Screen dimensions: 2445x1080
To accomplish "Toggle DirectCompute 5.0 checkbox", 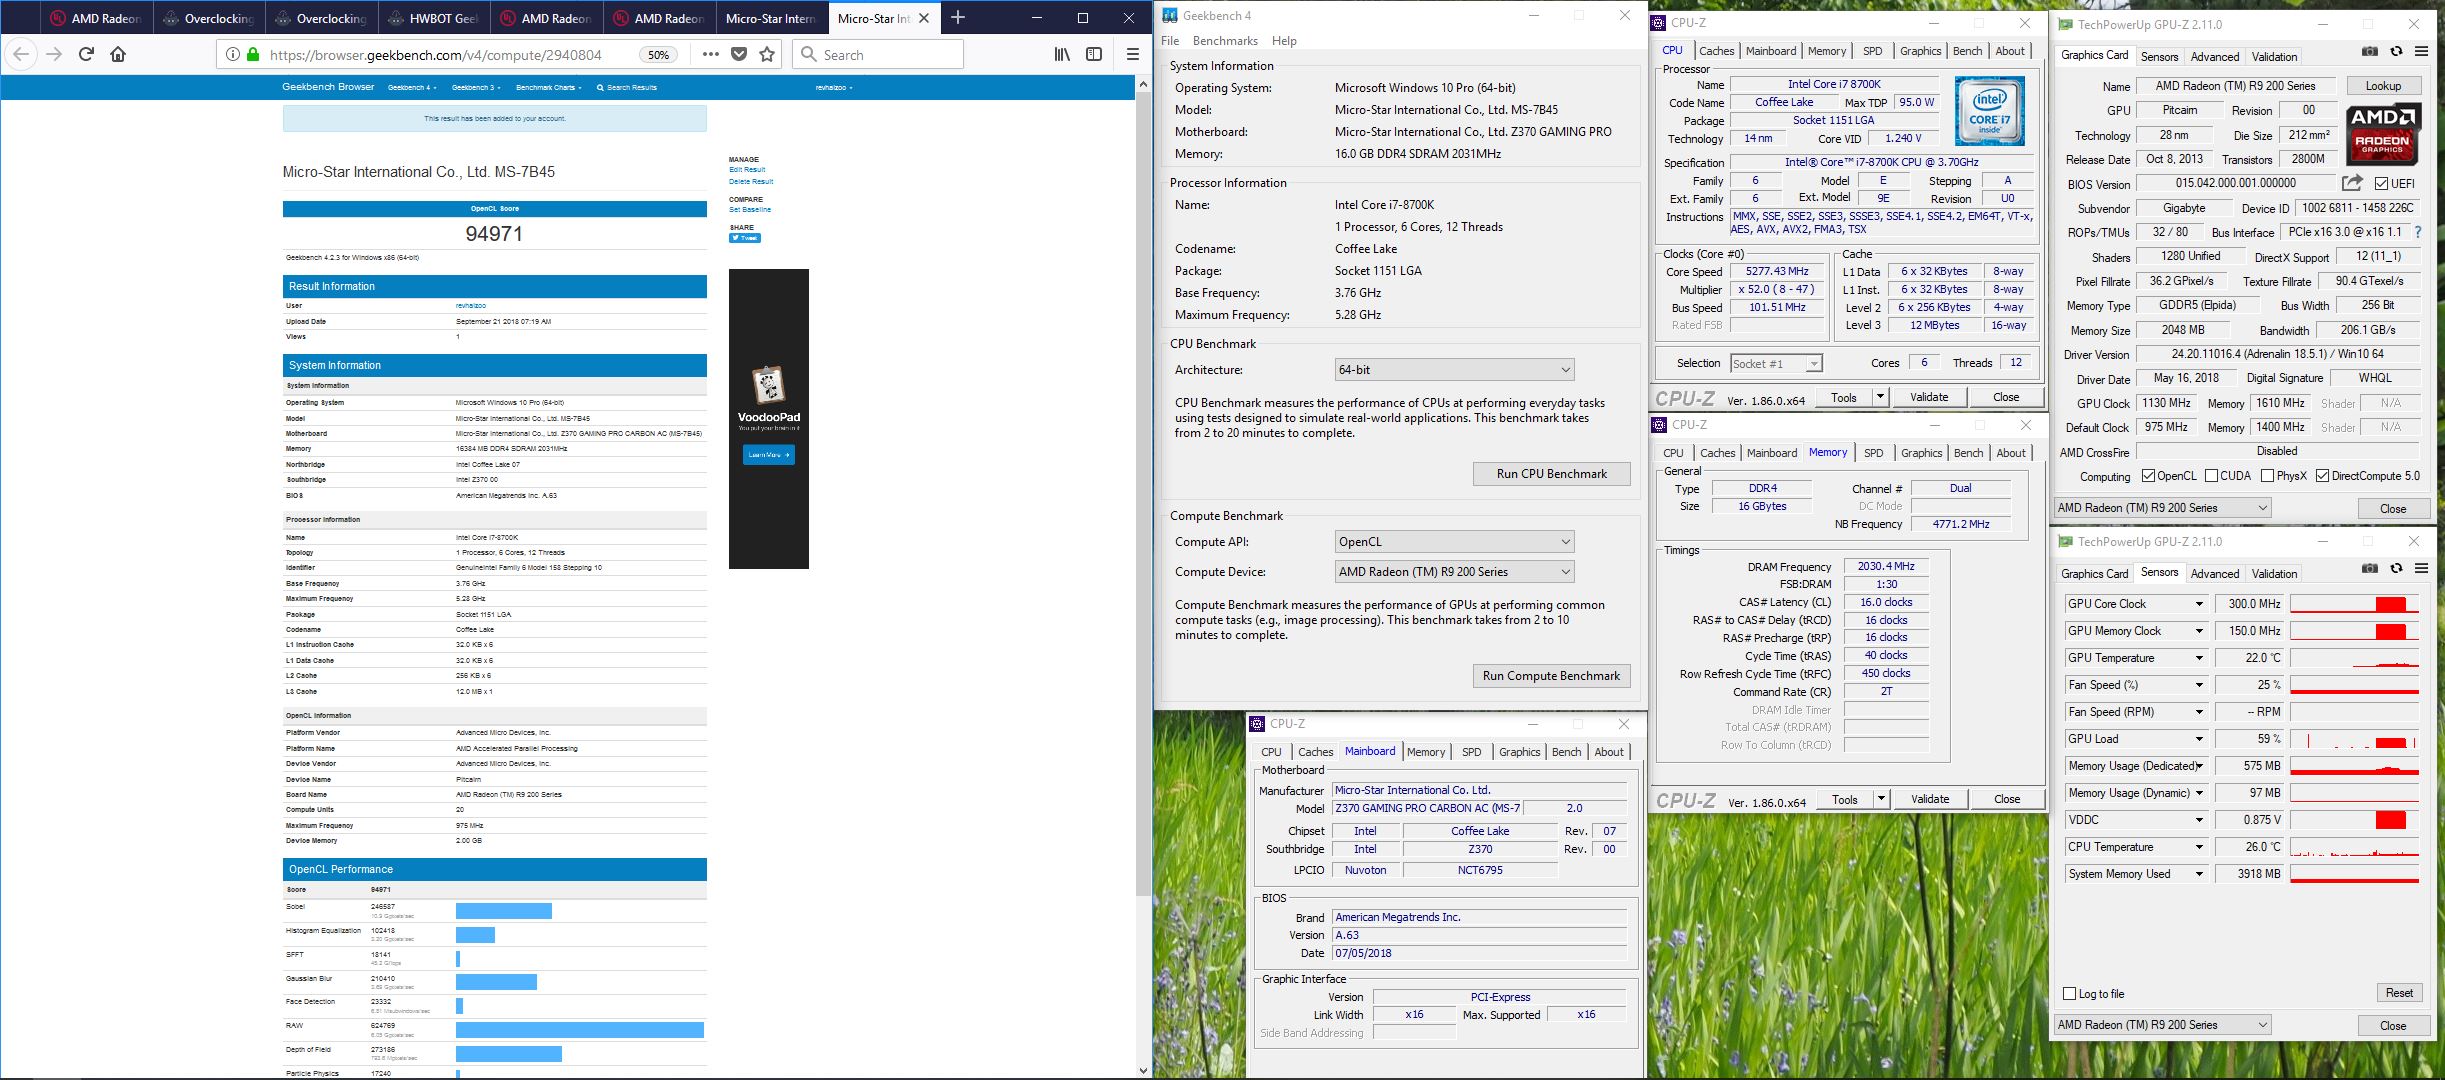I will tap(2322, 476).
